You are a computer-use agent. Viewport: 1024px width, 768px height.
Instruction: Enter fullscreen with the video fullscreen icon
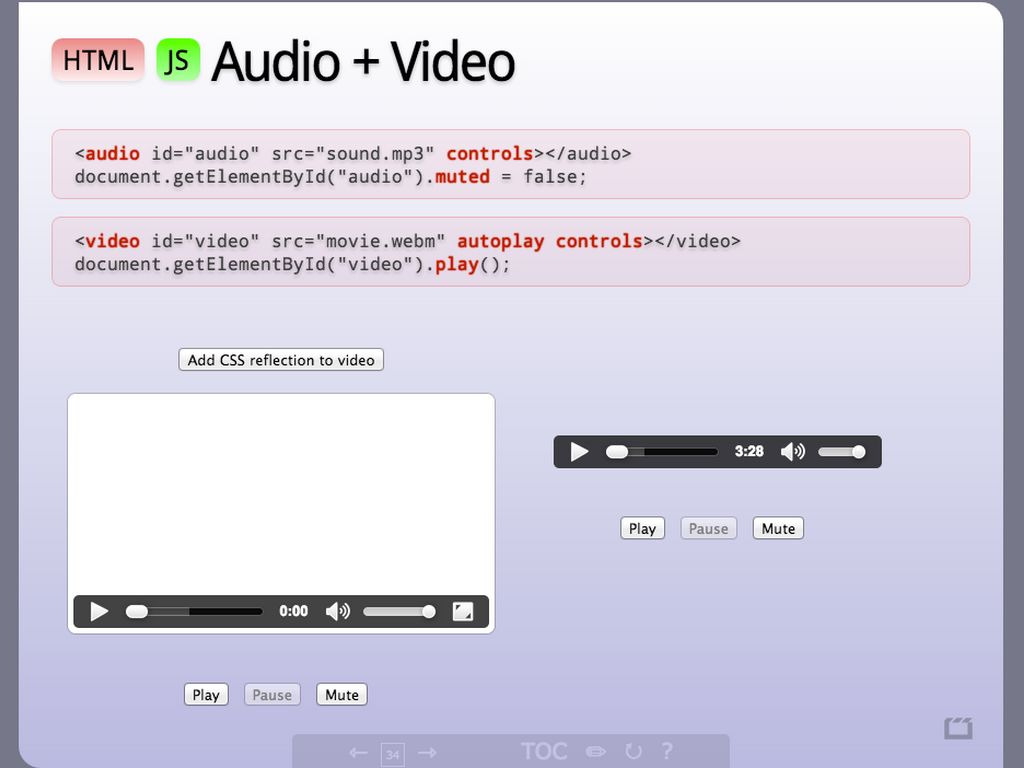463,611
